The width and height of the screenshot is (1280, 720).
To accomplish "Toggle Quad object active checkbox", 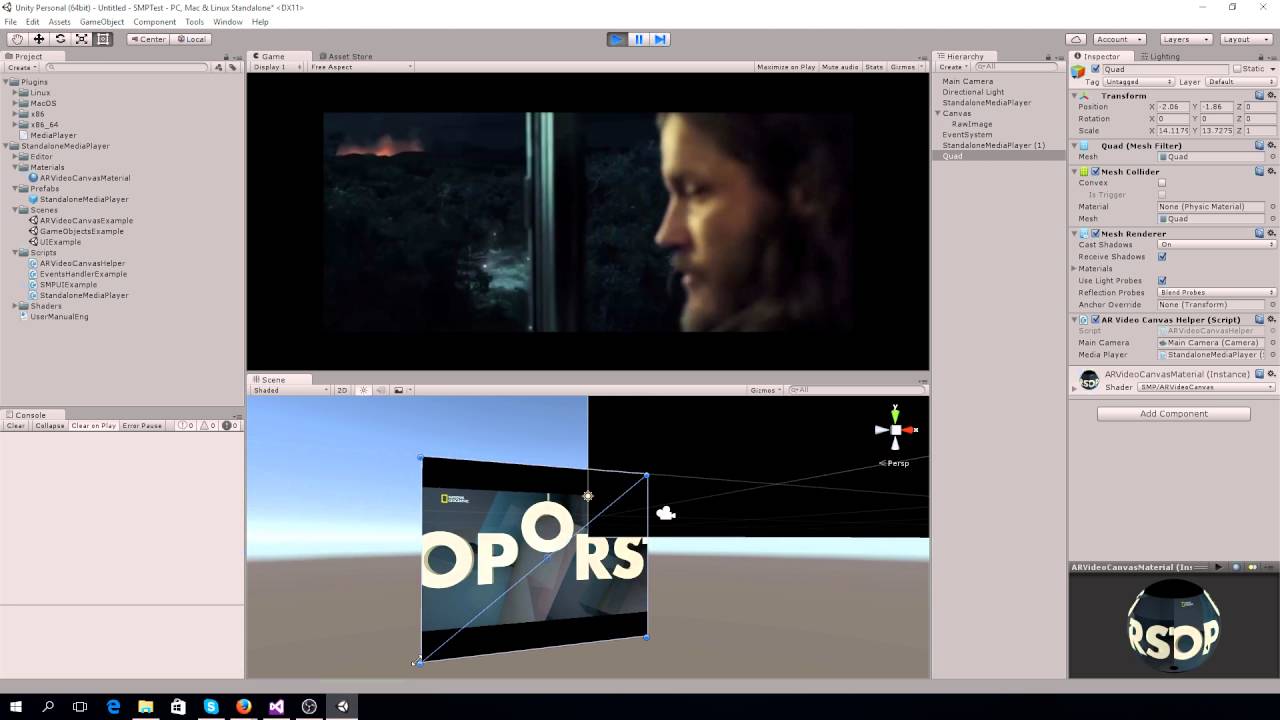I will click(1096, 69).
